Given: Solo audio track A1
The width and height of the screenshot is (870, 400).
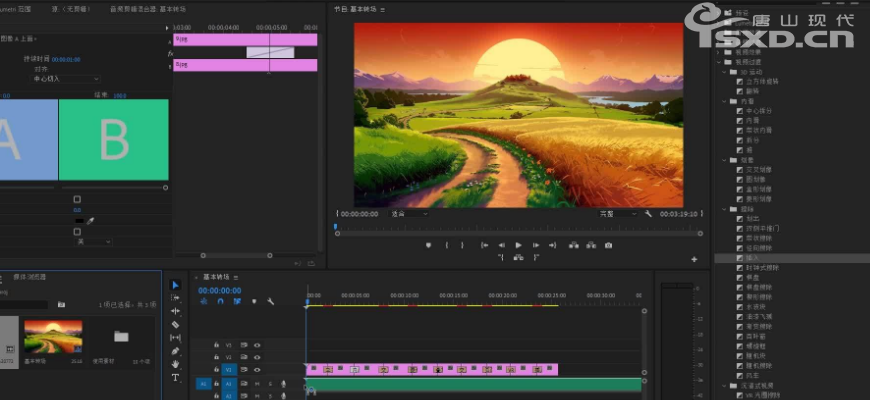Looking at the screenshot, I should pos(270,383).
